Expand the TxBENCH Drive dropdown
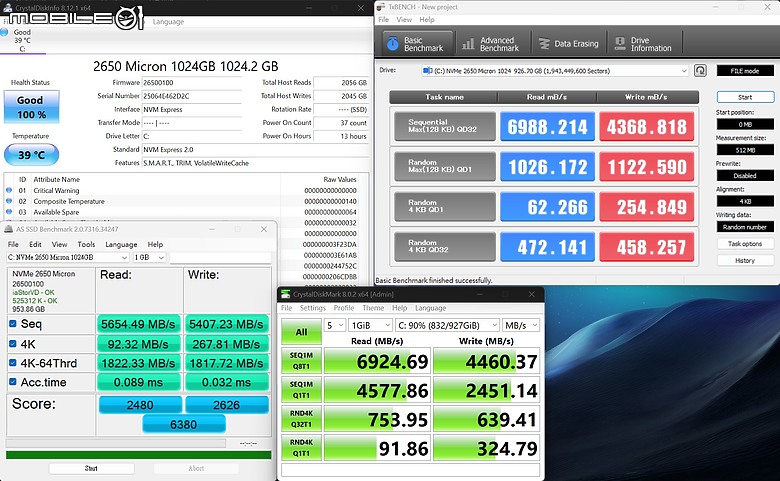780x481 pixels. 683,71
